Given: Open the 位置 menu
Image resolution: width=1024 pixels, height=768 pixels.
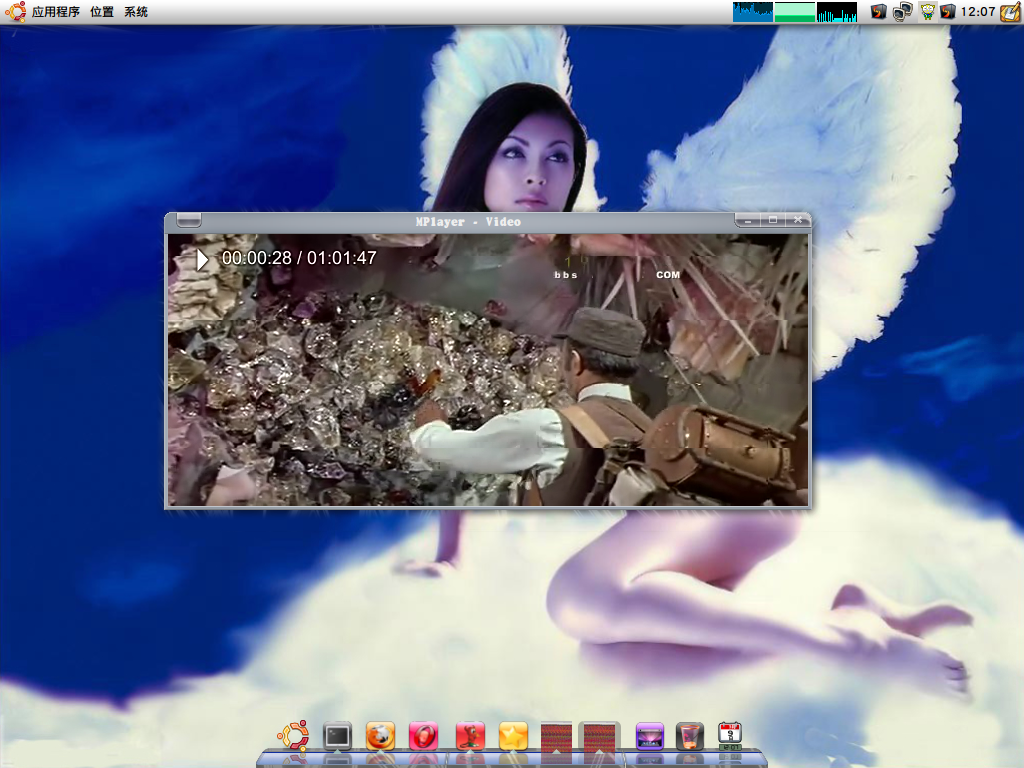Looking at the screenshot, I should 102,12.
